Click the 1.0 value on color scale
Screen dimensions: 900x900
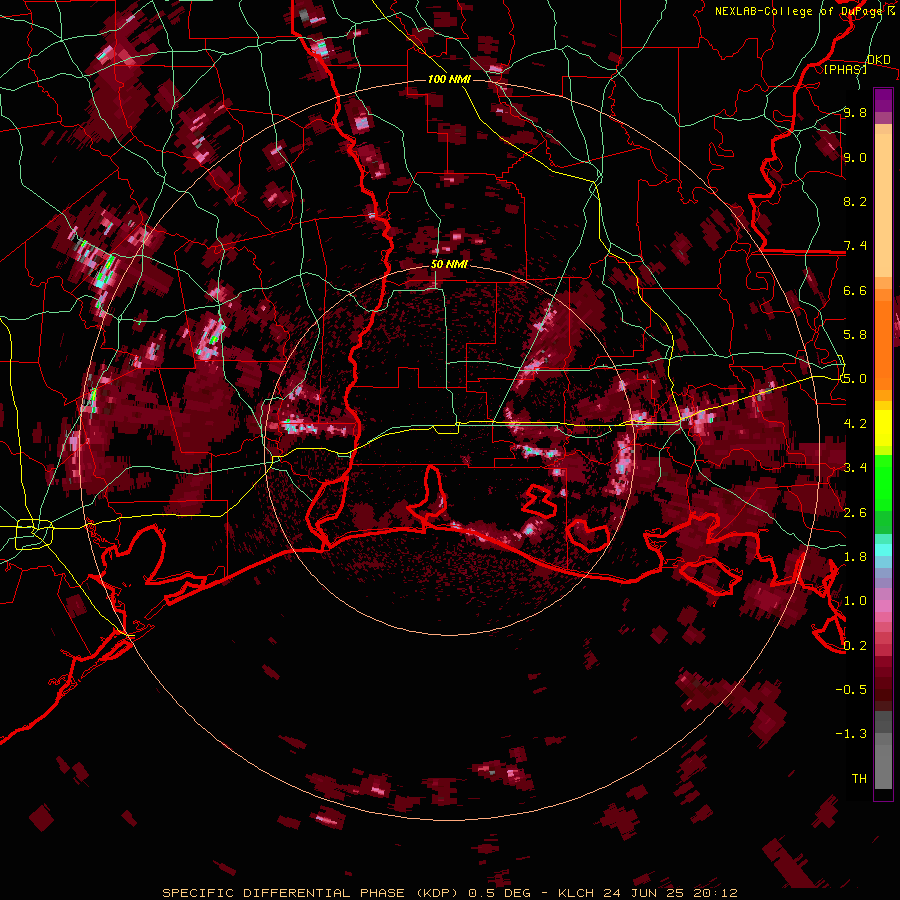[855, 601]
